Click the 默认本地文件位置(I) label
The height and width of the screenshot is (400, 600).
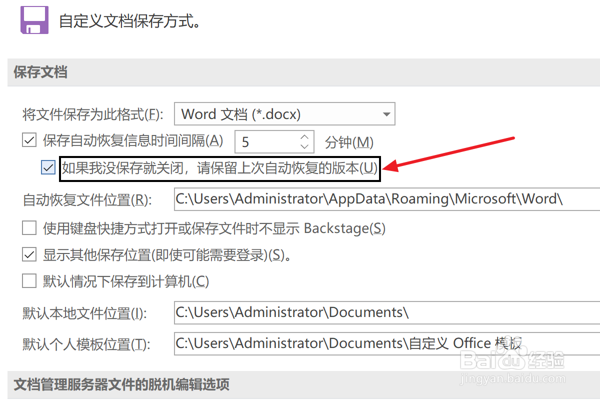click(x=85, y=313)
